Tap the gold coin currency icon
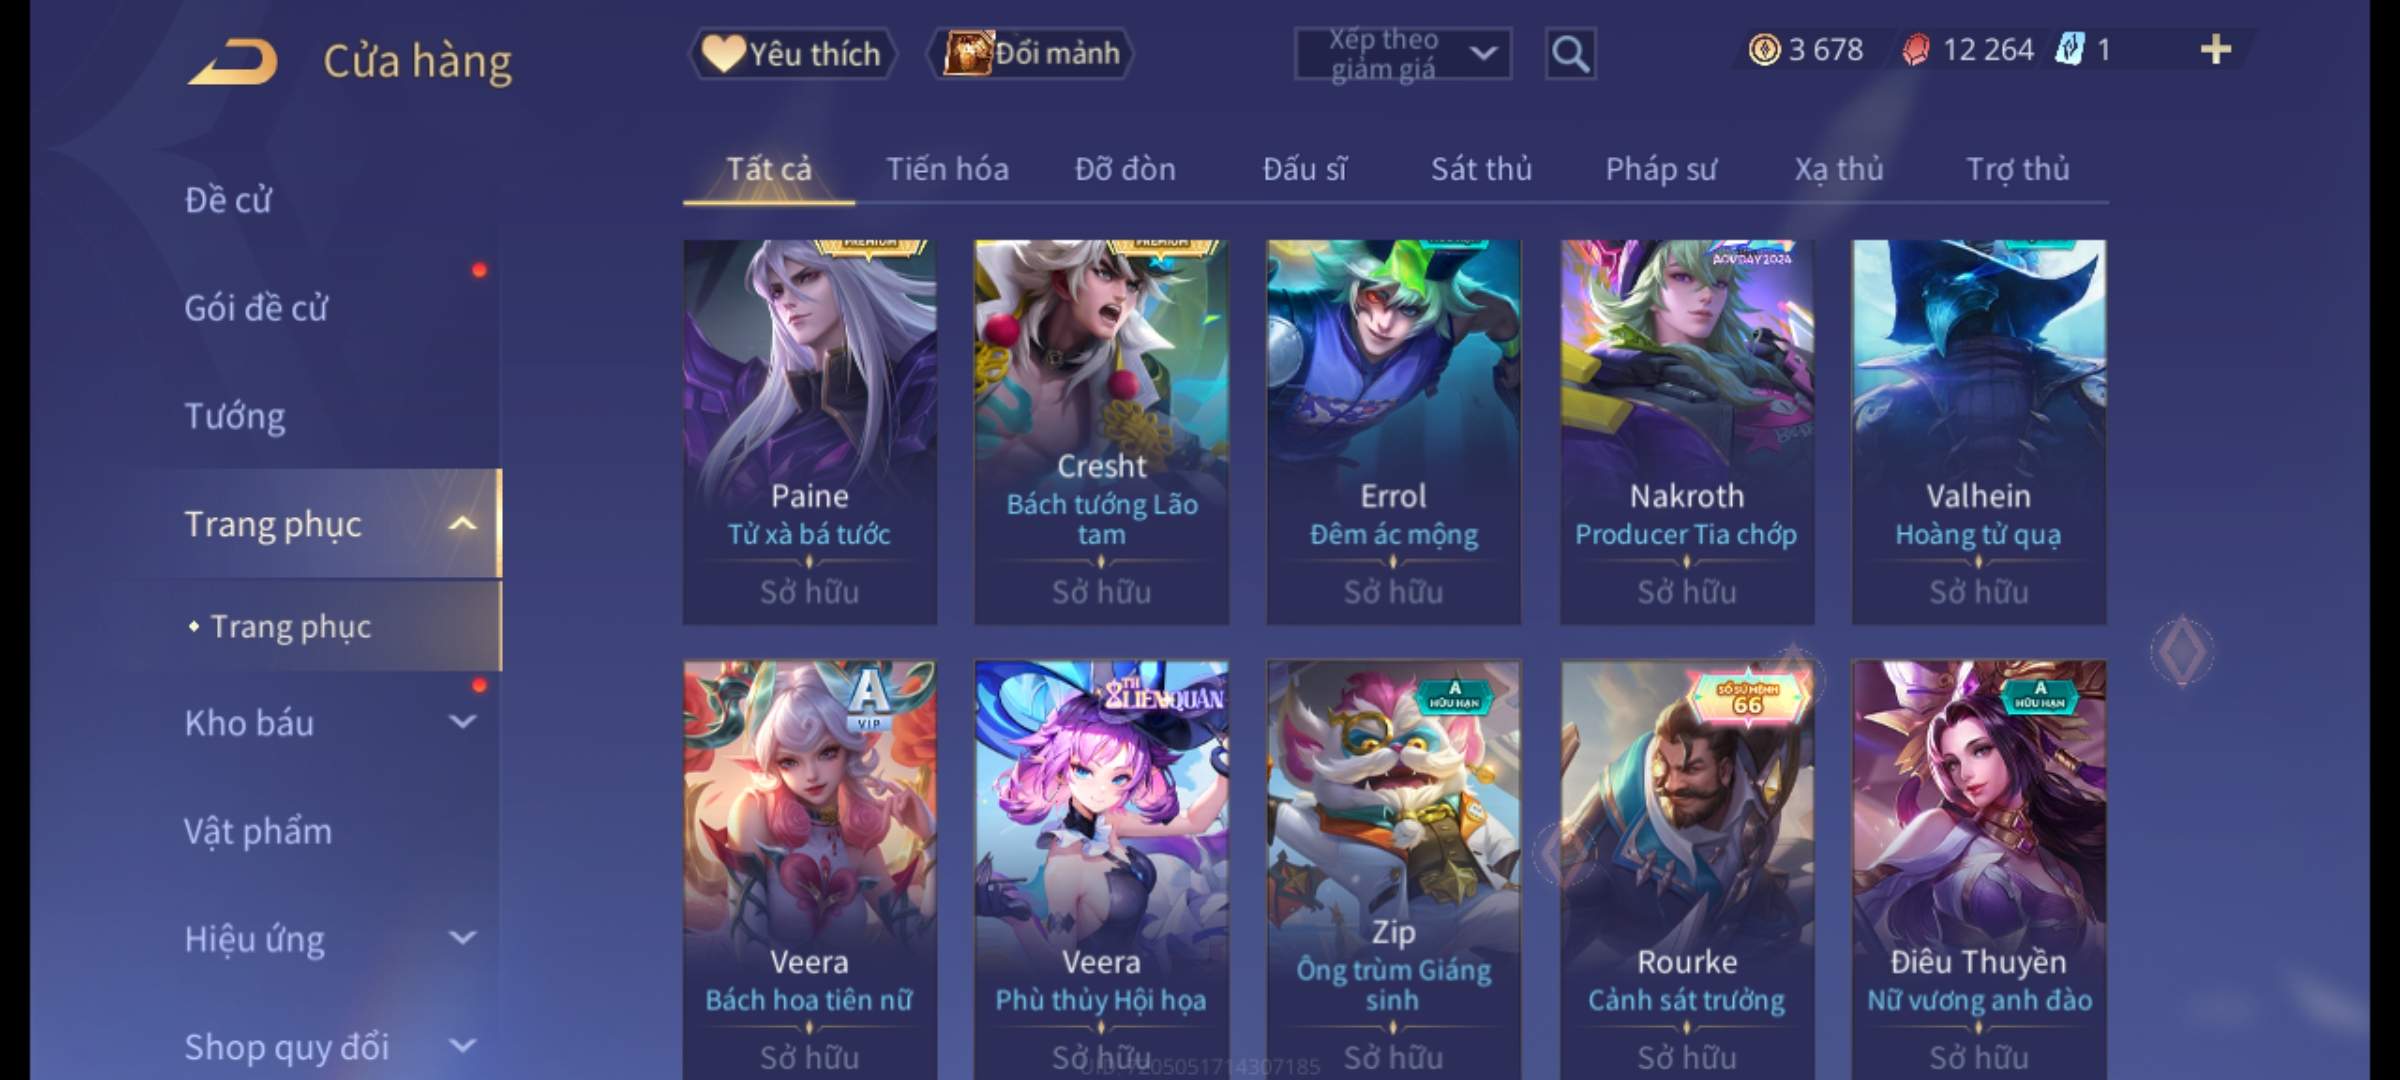Screen dimensions: 2400x1080 (x=1764, y=50)
